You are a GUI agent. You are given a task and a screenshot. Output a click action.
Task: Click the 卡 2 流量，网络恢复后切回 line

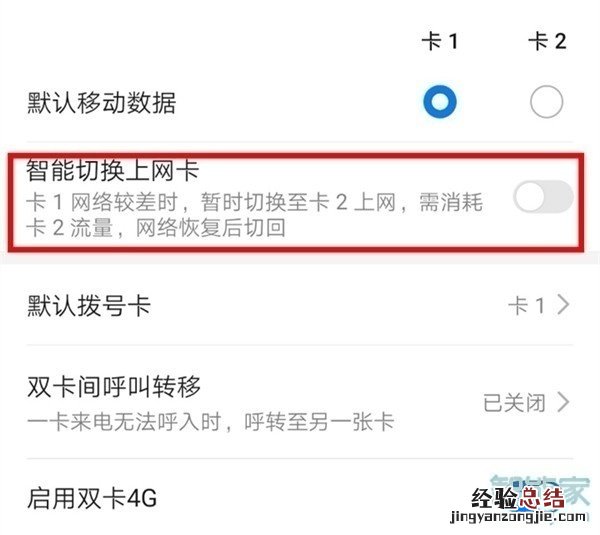click(156, 227)
